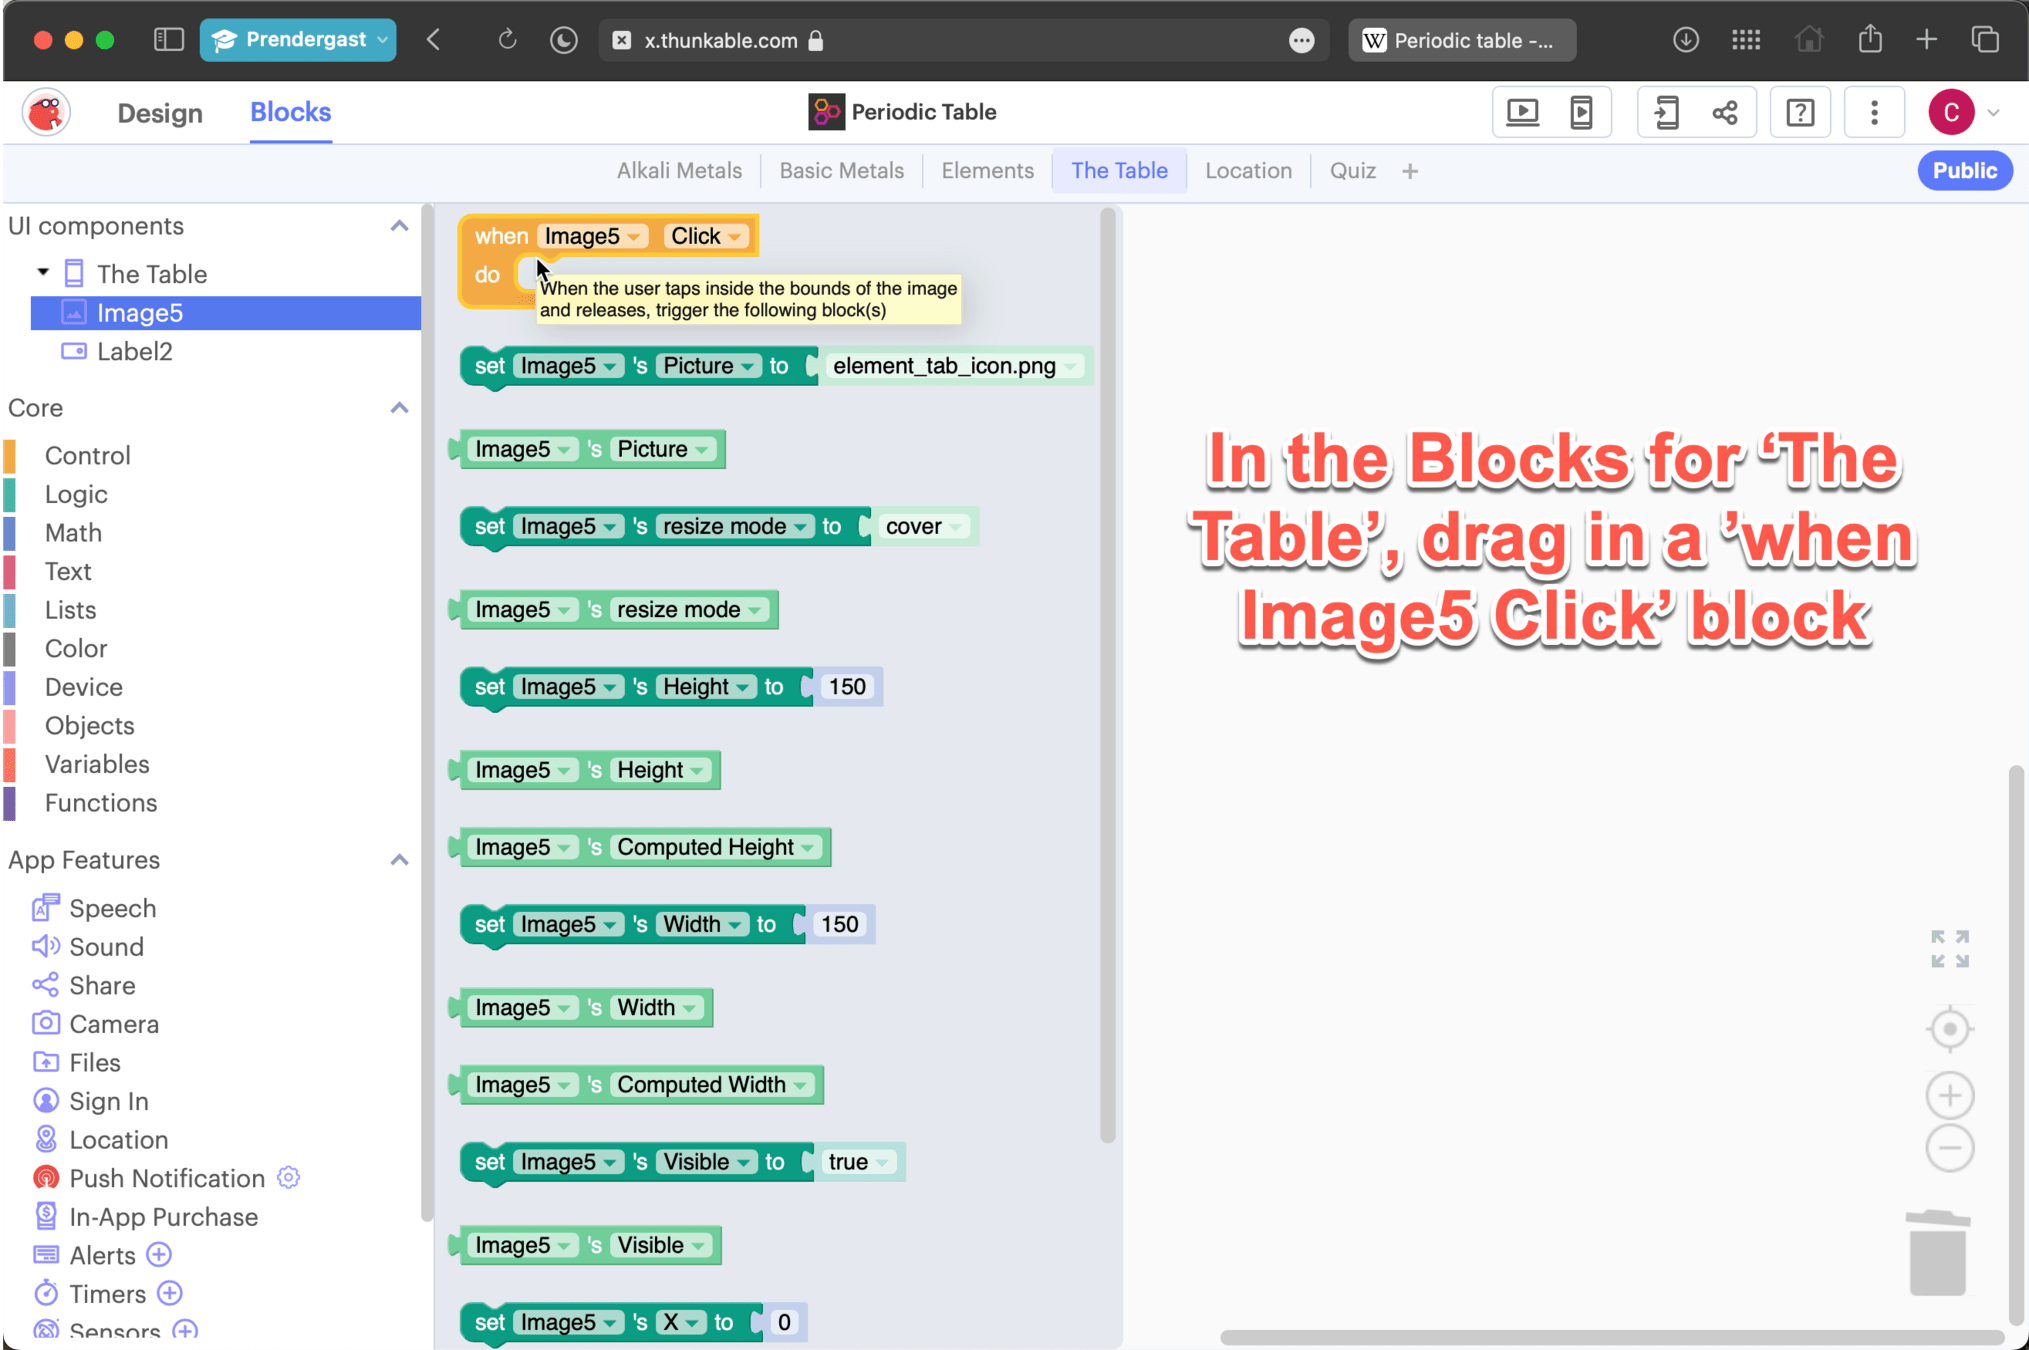The height and width of the screenshot is (1350, 2029).
Task: Click the Height value 150 field
Action: pos(847,687)
